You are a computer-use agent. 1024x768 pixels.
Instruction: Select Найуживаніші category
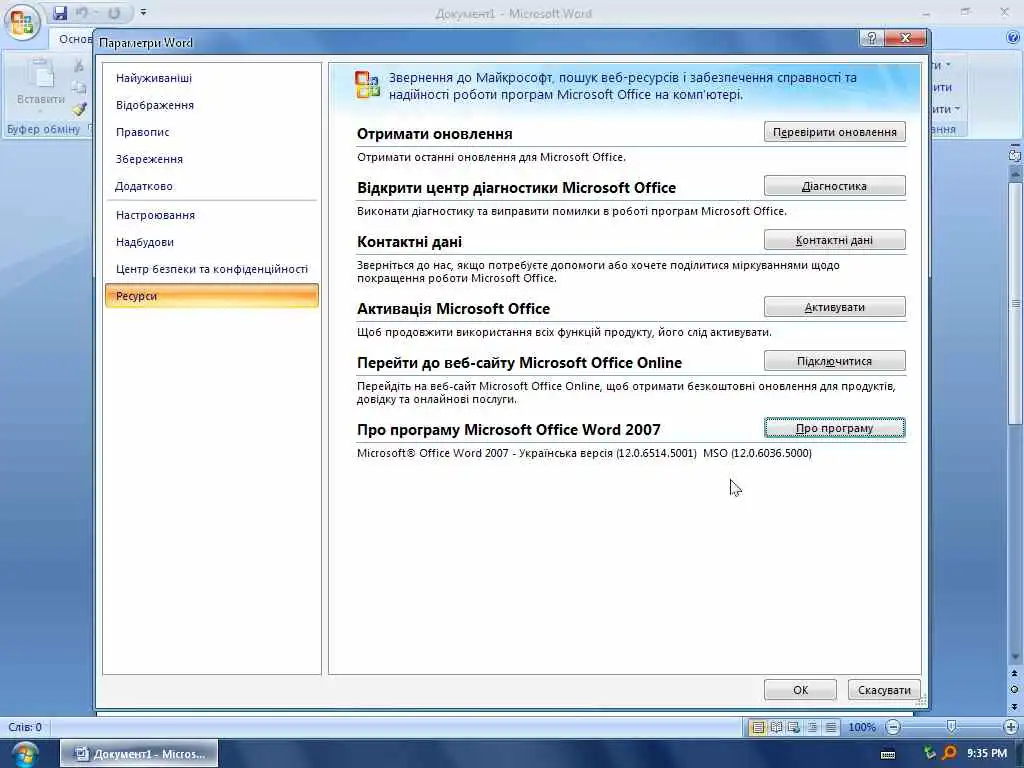[x=212, y=78]
